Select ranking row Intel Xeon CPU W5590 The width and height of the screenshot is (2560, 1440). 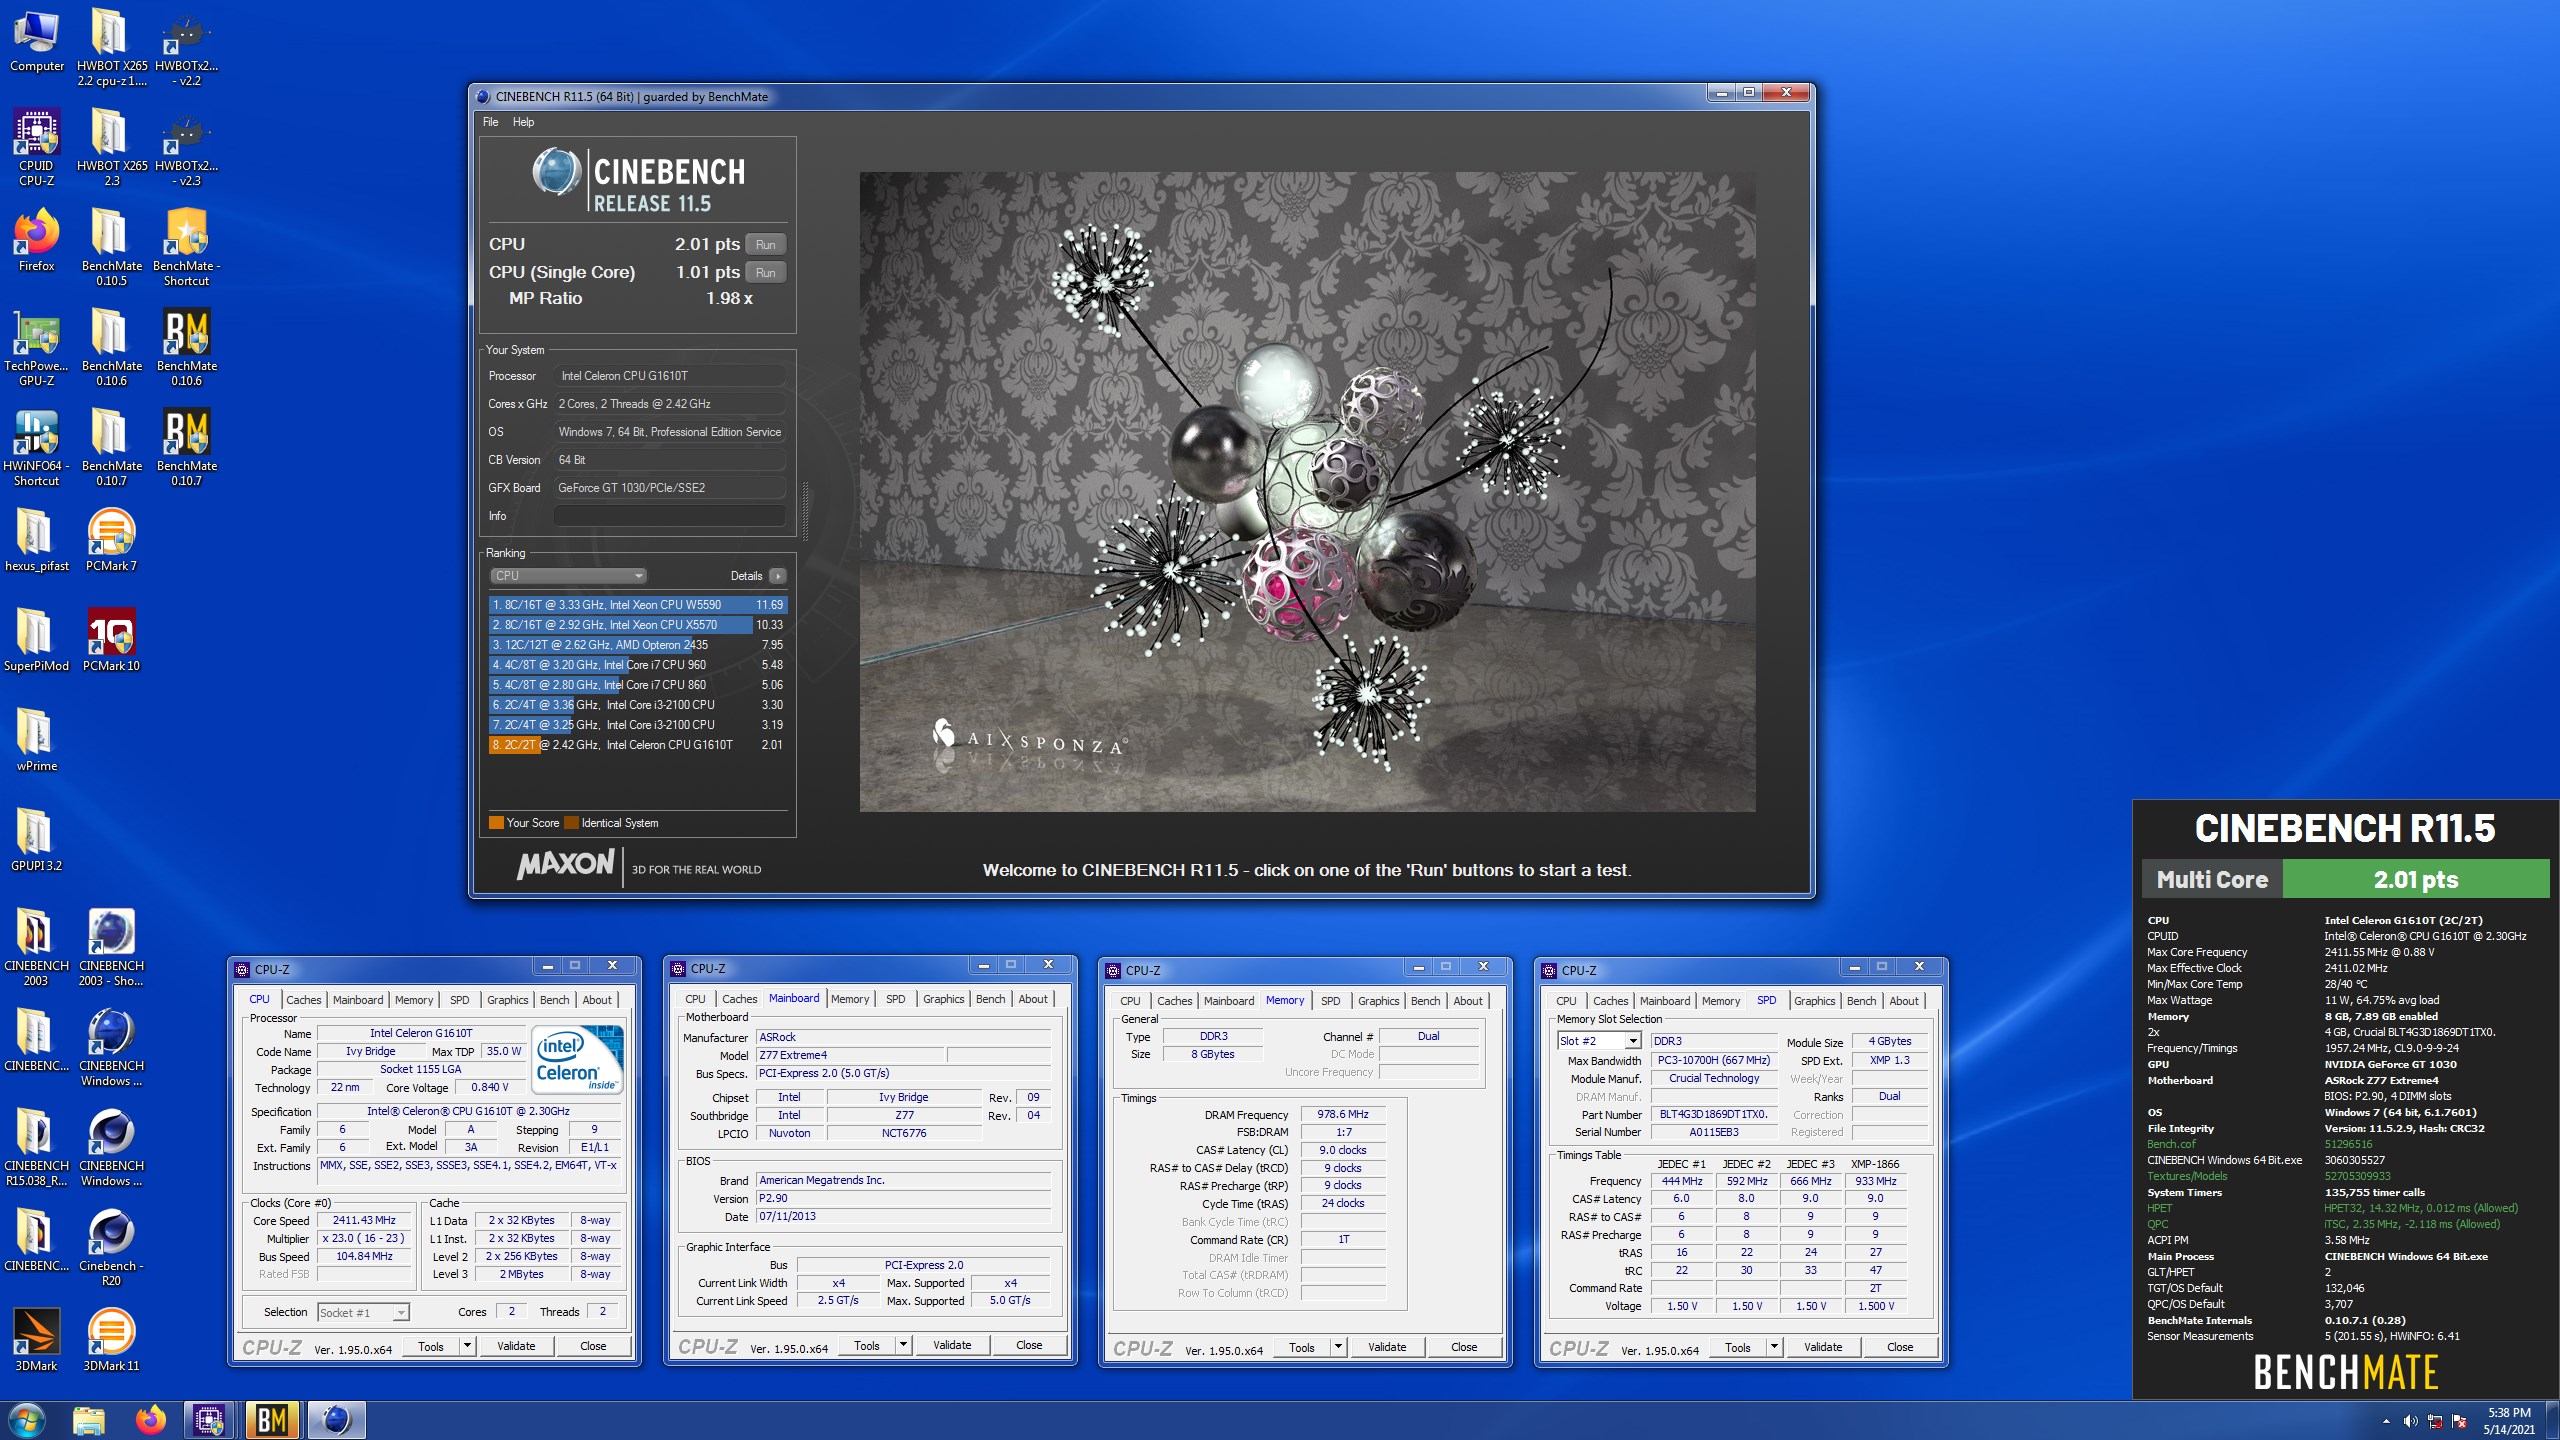pos(637,605)
